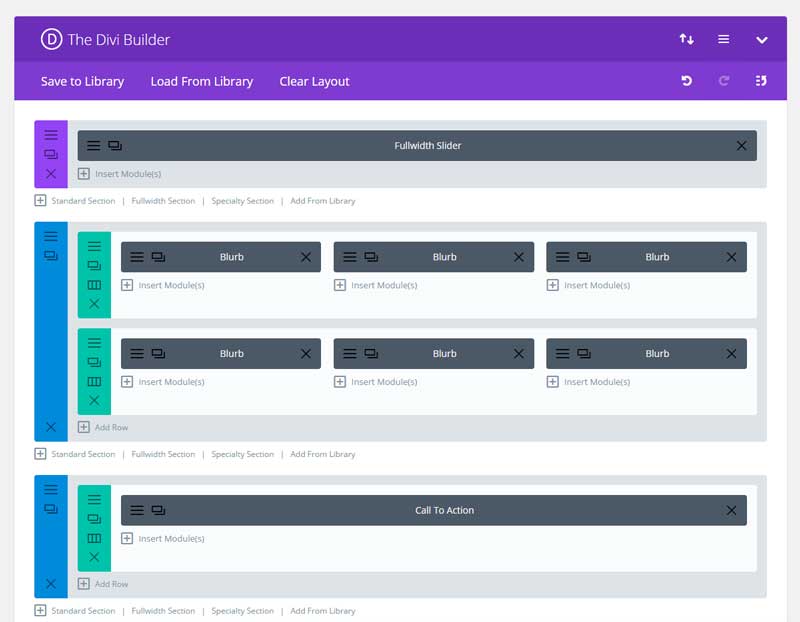
Task: Add Fullwidth Section below the slider section
Action: pyautogui.click(x=163, y=201)
